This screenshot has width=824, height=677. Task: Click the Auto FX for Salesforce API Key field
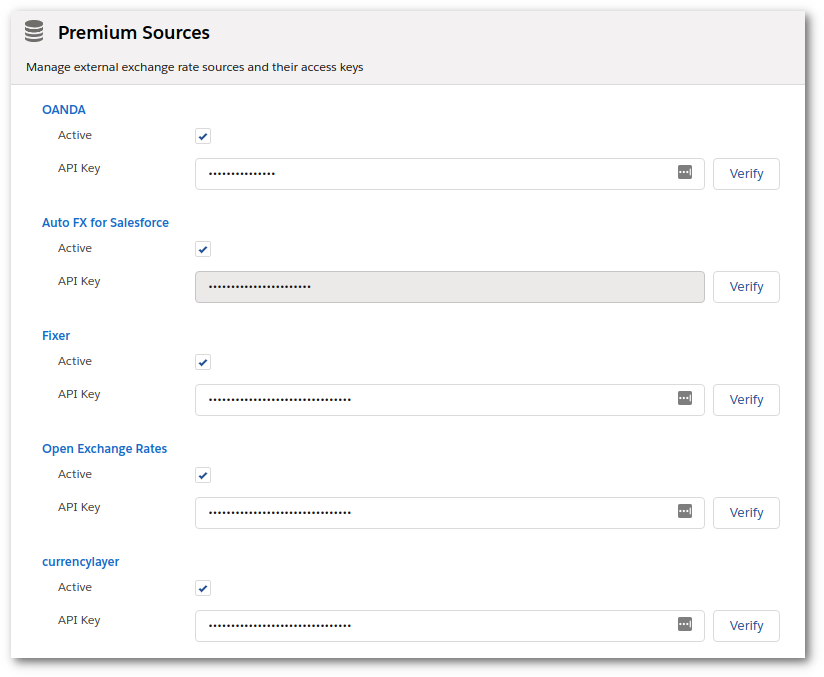click(449, 287)
